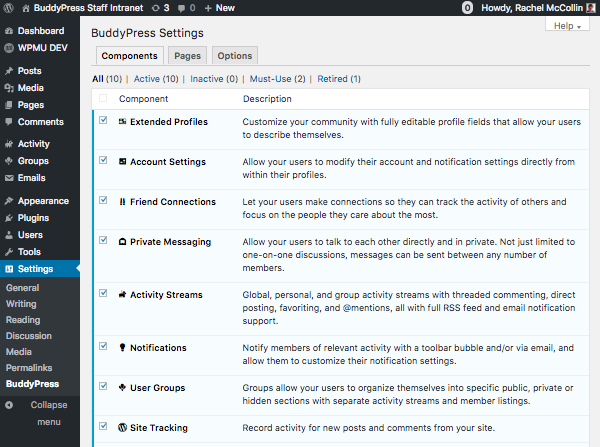Click the Groups sidebar icon
This screenshot has width=600, height=447.
(x=9, y=161)
